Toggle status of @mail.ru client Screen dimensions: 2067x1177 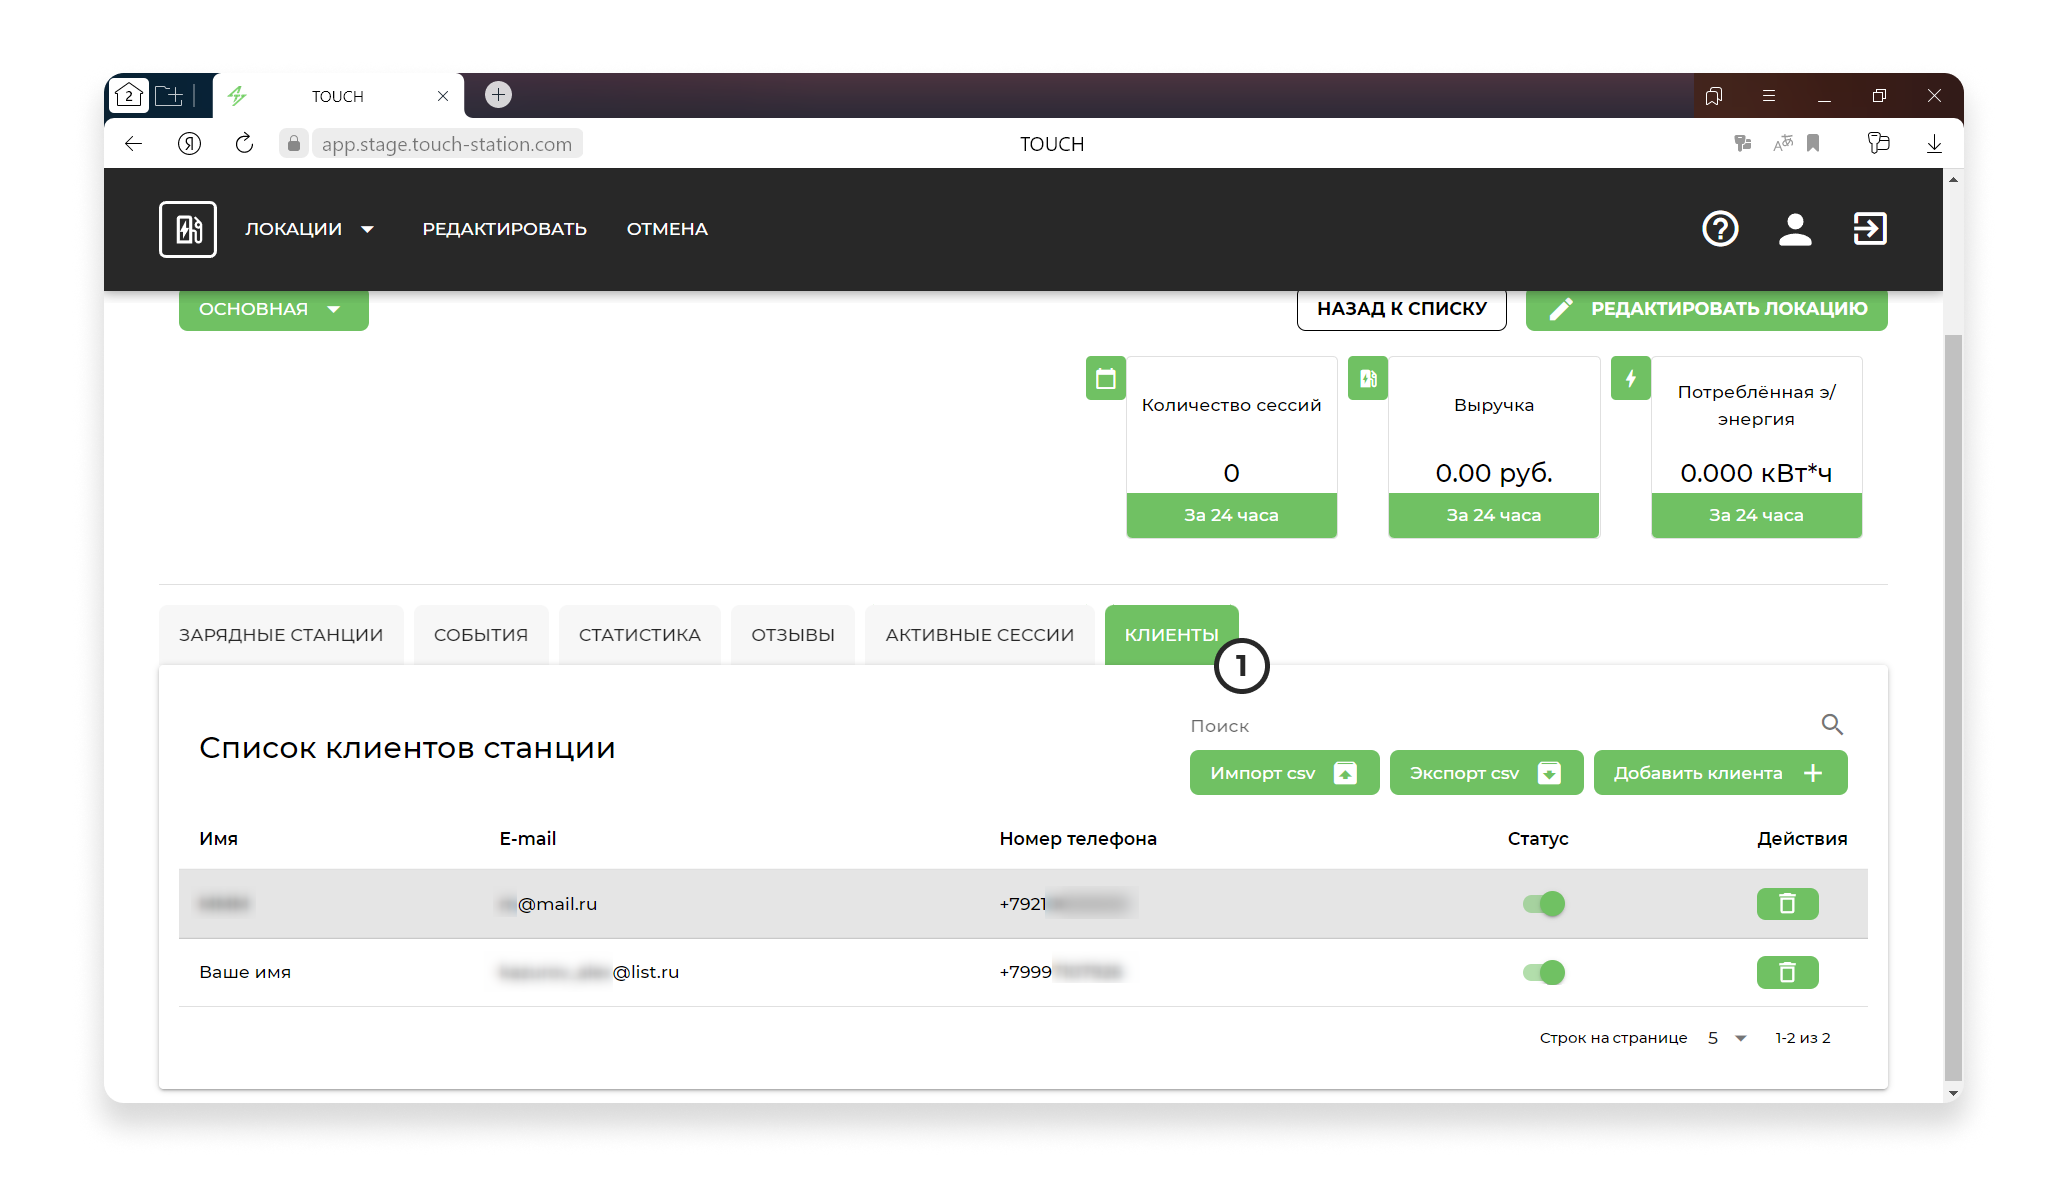pyautogui.click(x=1544, y=904)
